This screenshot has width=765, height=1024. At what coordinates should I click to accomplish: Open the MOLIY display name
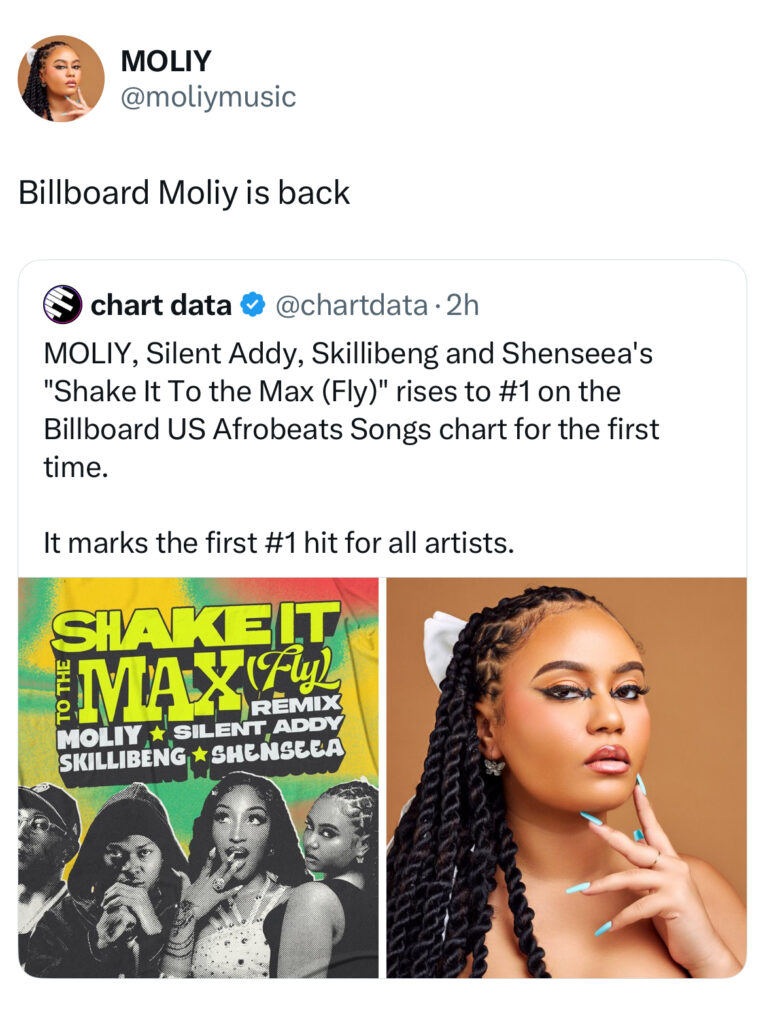point(166,61)
